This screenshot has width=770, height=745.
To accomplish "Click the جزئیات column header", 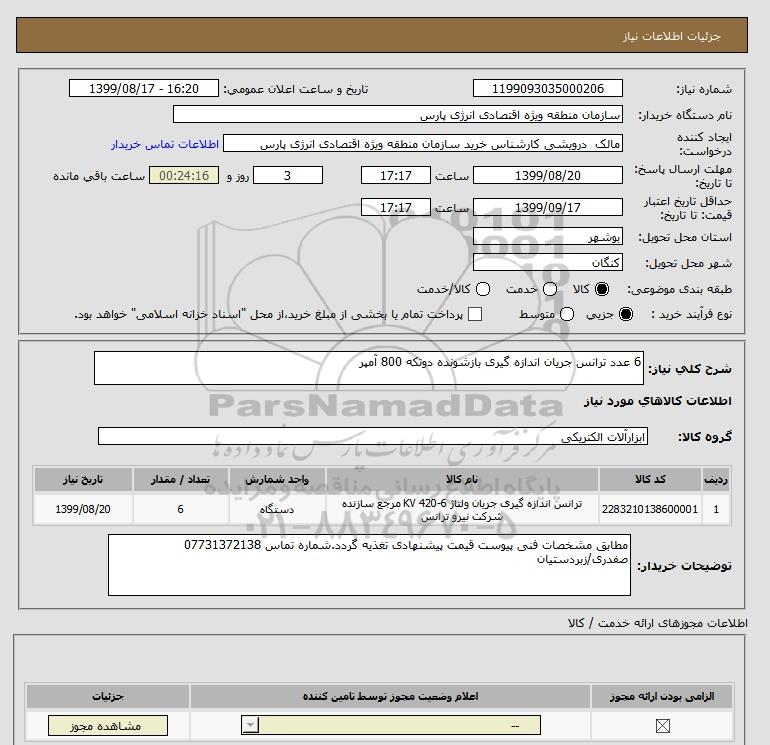I will coord(108,696).
